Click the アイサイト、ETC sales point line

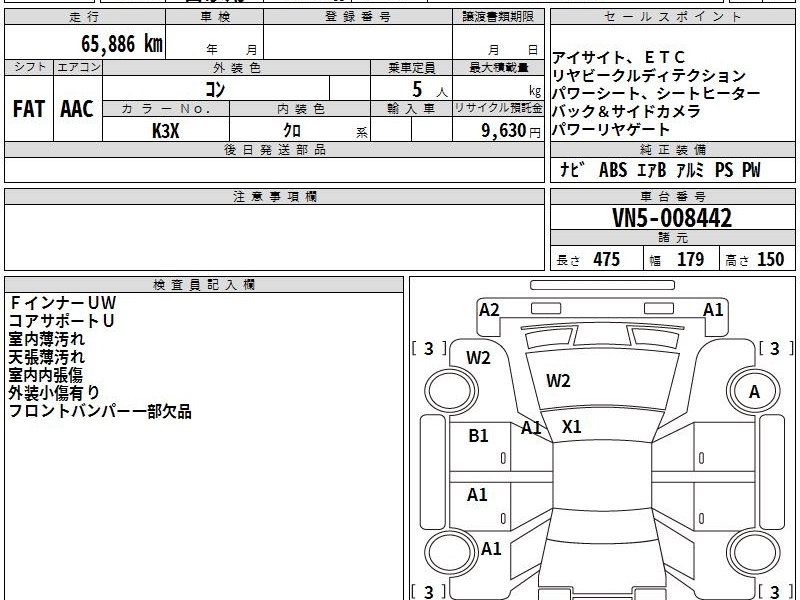[619, 57]
